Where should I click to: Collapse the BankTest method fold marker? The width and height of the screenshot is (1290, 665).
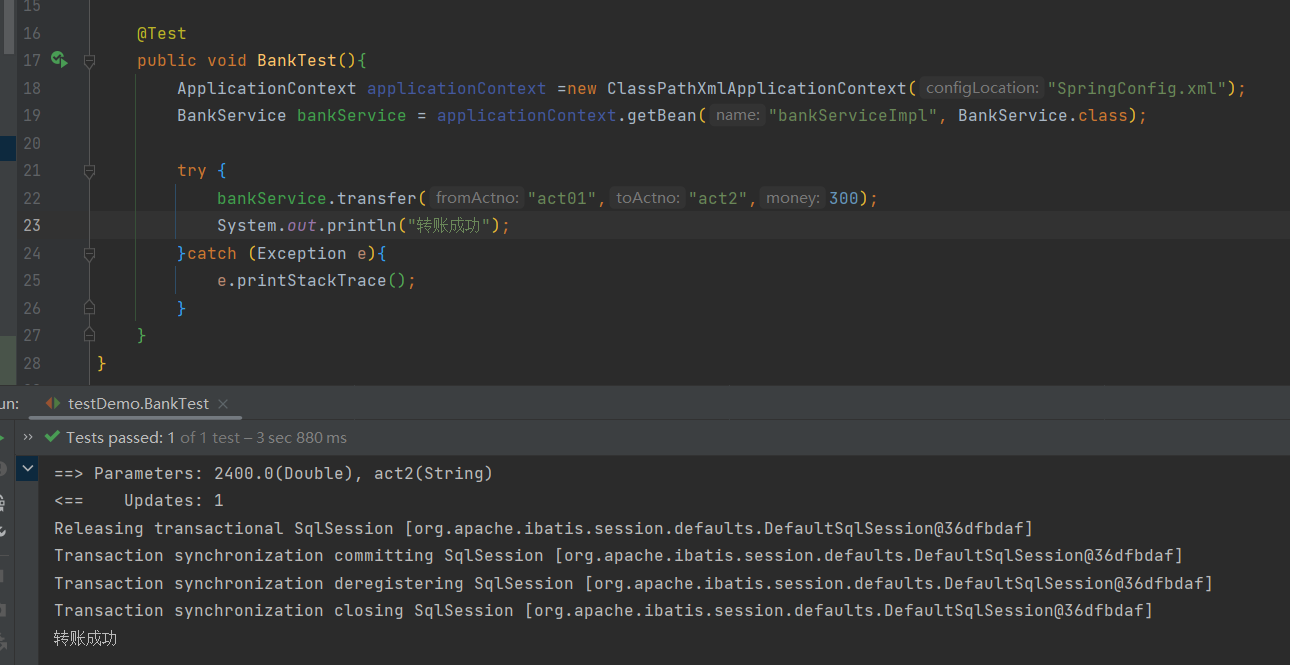[x=89, y=61]
